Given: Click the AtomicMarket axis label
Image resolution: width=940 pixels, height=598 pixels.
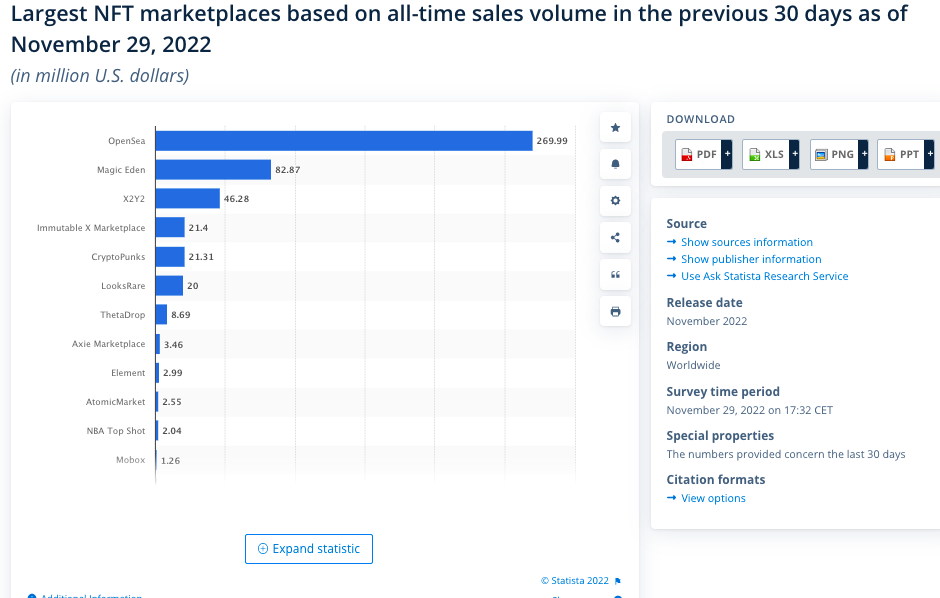Looking at the screenshot, I should click(115, 402).
